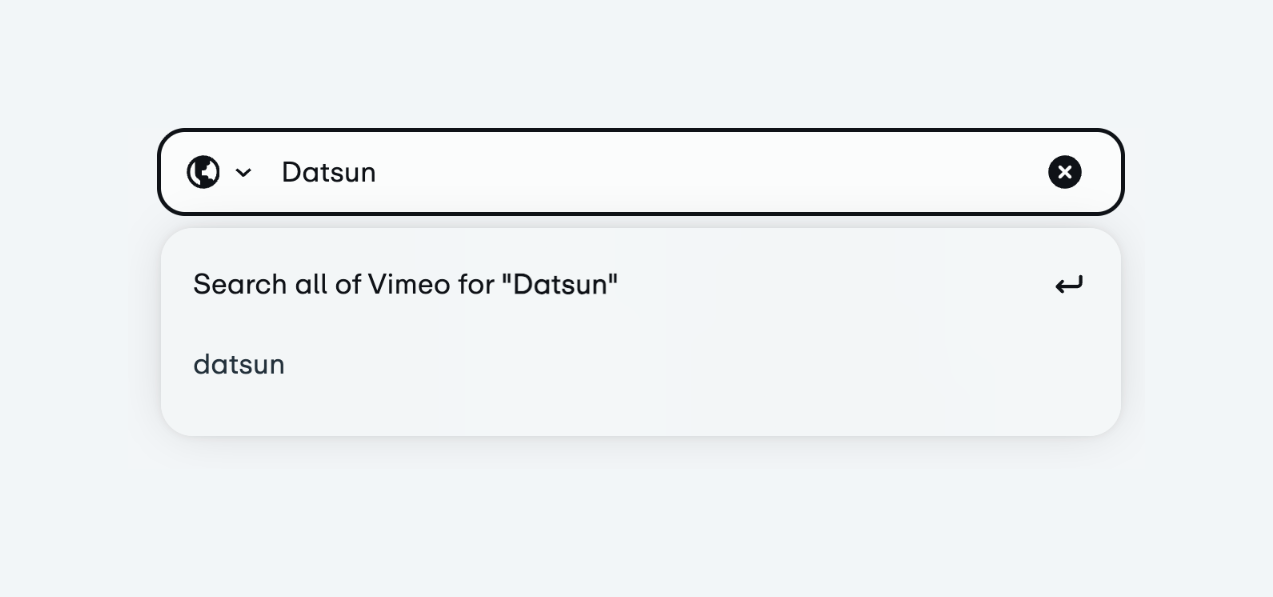Open the scope selector beside the globe
Viewport: 1273px width, 597px height.
[243, 173]
